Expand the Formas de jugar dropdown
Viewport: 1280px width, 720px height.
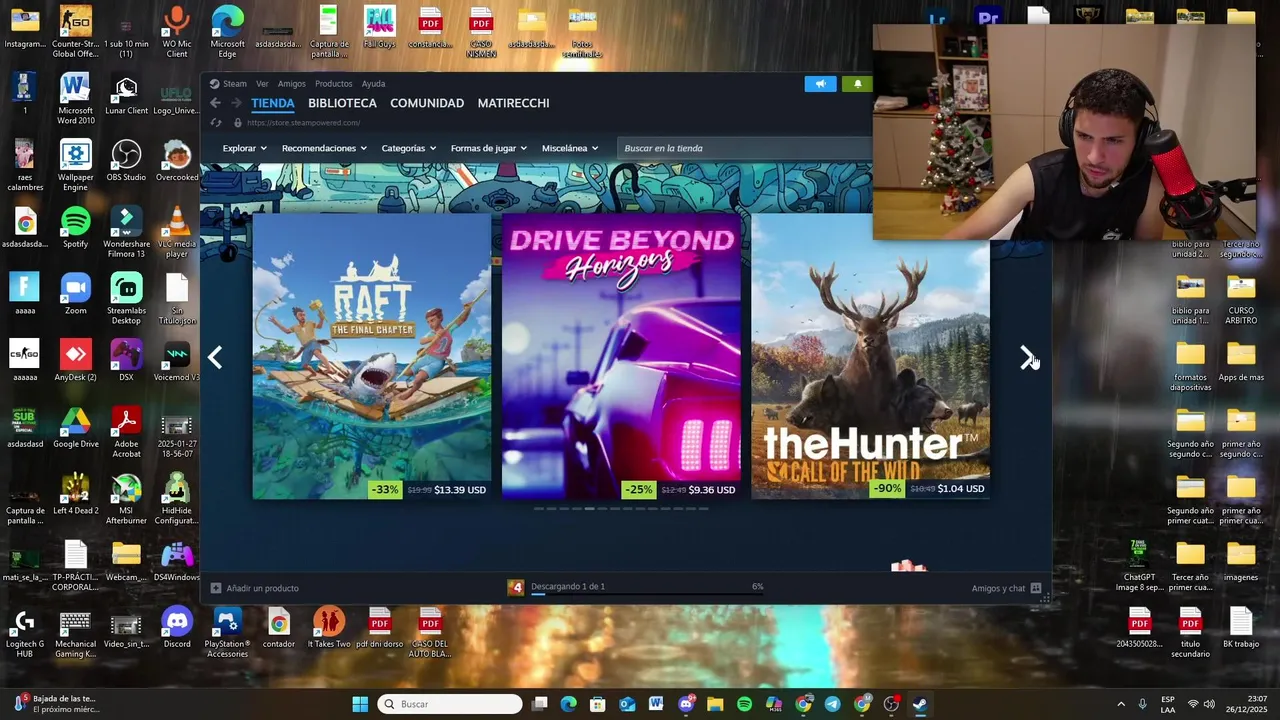tap(489, 148)
